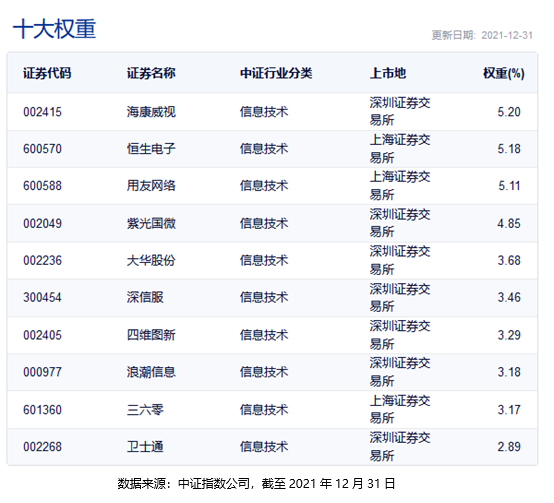The height and width of the screenshot is (503, 554).
Task: Click the 权重(%) column header
Action: [504, 73]
